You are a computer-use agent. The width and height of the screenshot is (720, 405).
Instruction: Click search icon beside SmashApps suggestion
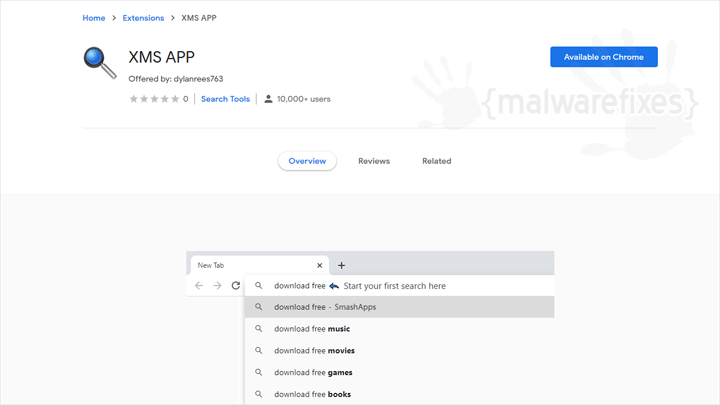tap(259, 307)
